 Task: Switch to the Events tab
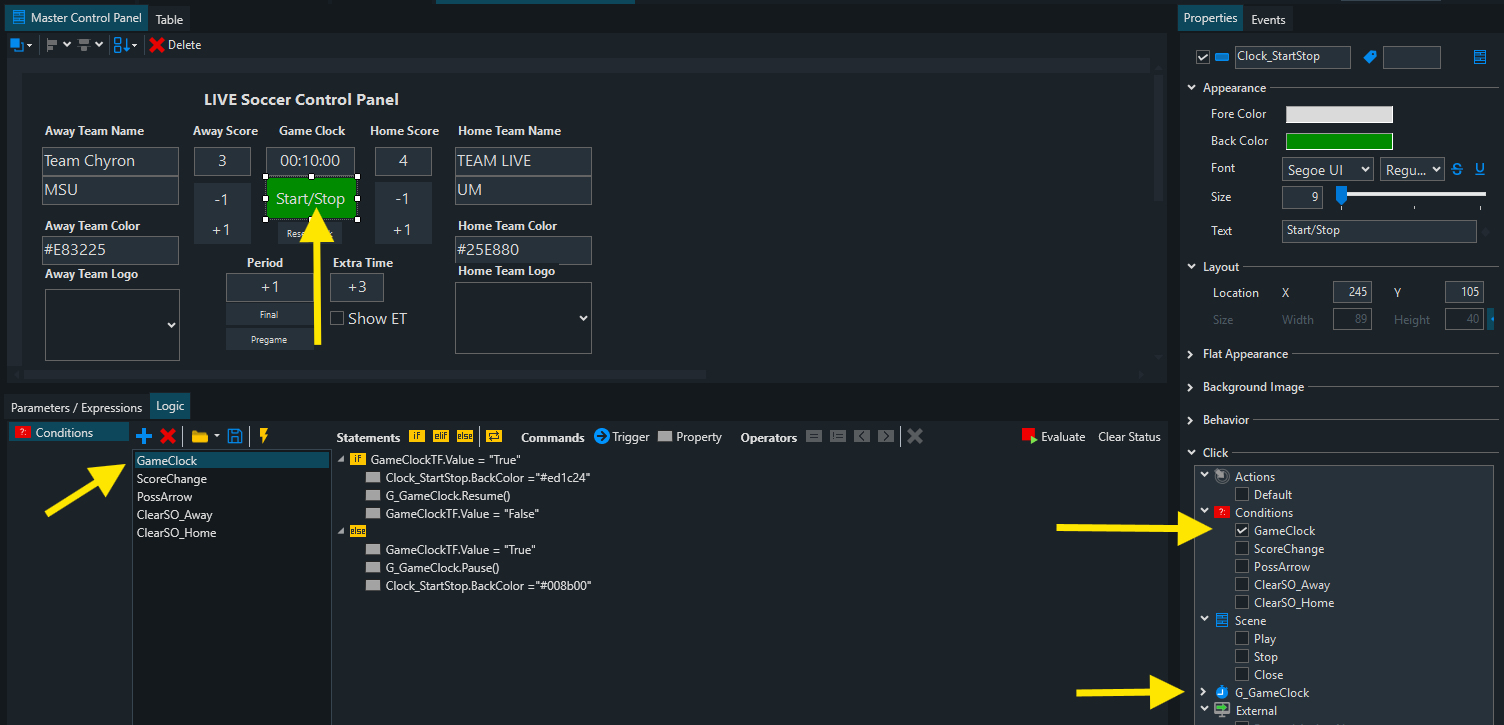pyautogui.click(x=1268, y=19)
